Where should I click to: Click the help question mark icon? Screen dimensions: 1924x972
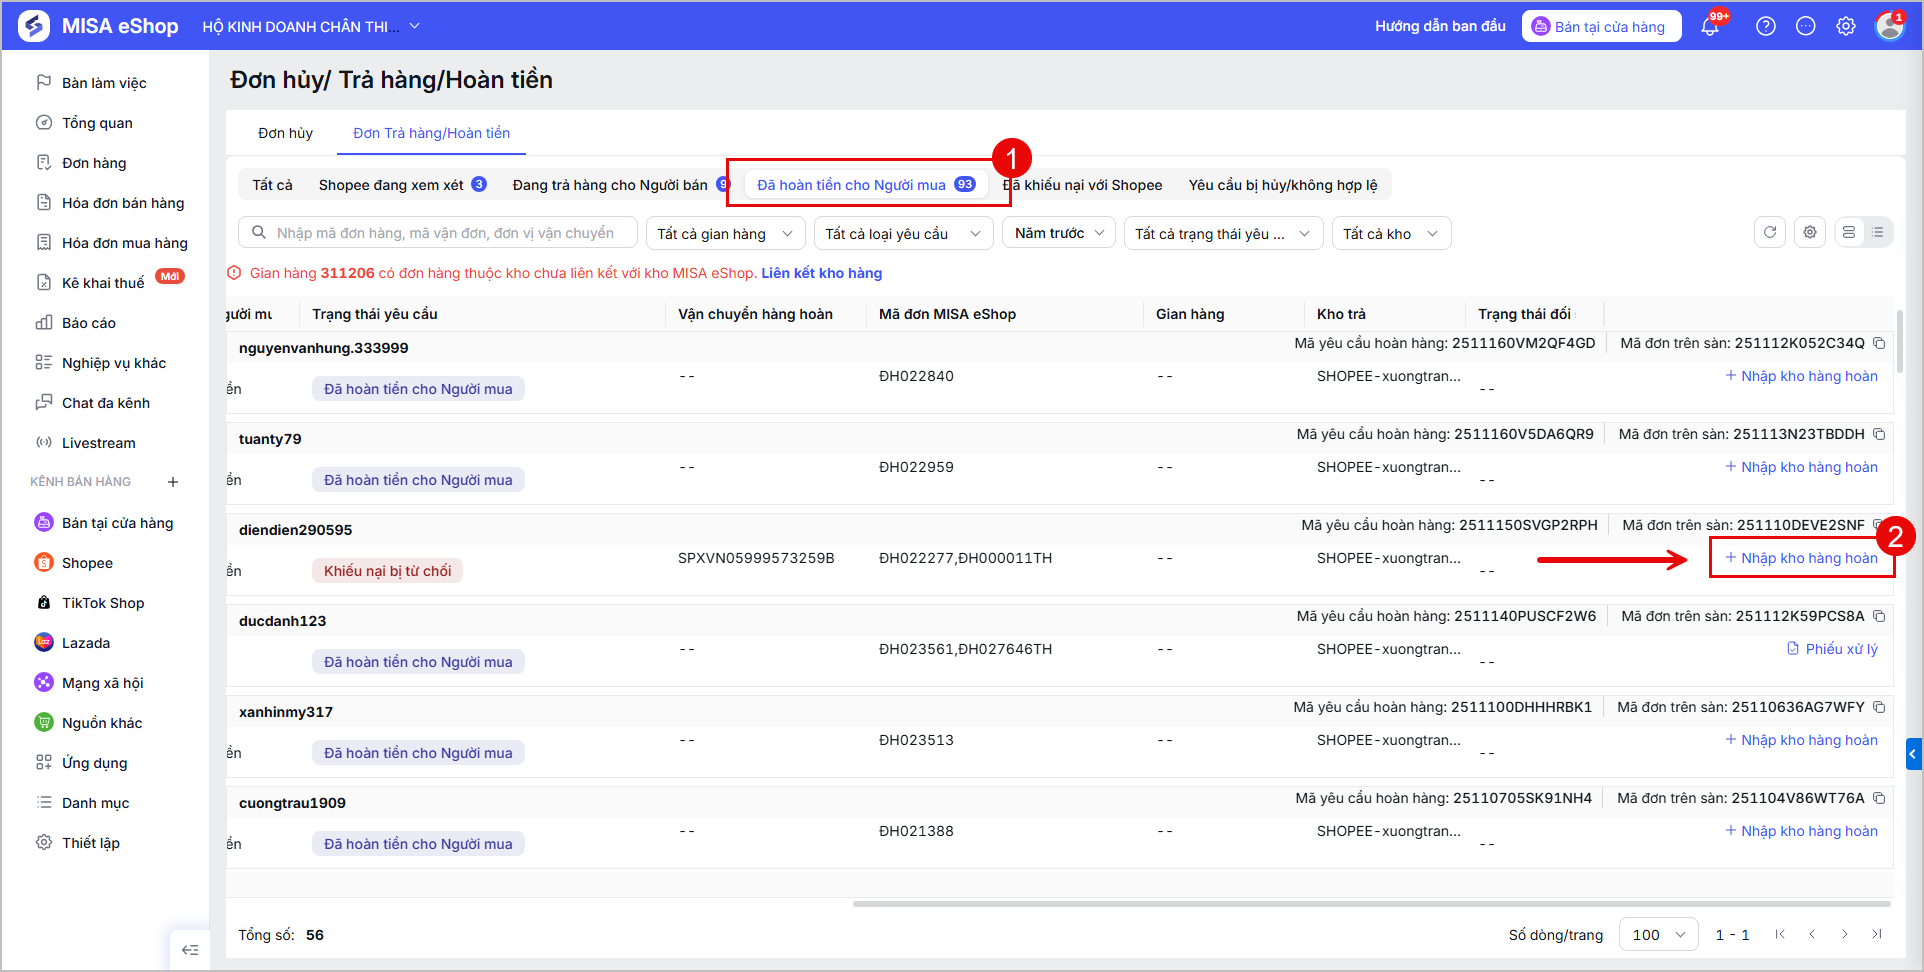coord(1766,26)
